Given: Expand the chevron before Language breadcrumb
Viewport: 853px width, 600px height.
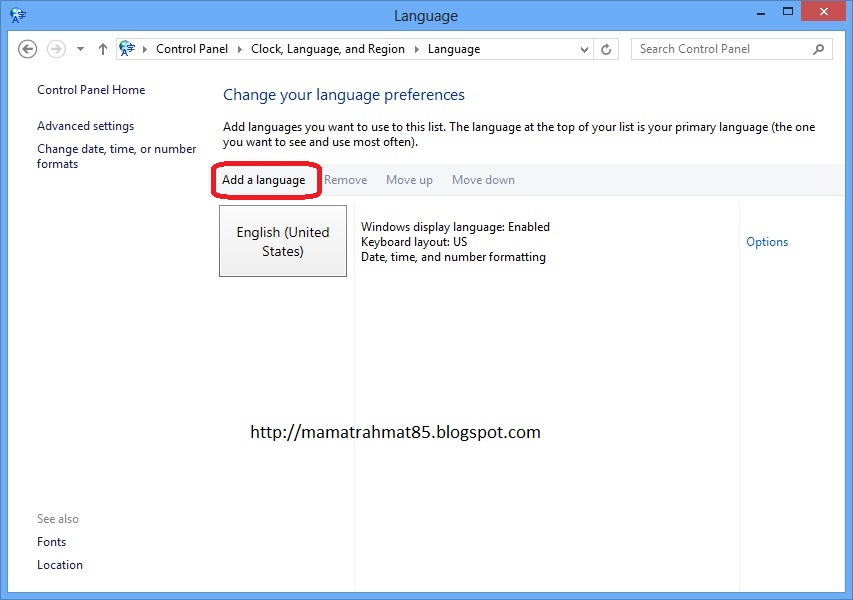Looking at the screenshot, I should (417, 50).
